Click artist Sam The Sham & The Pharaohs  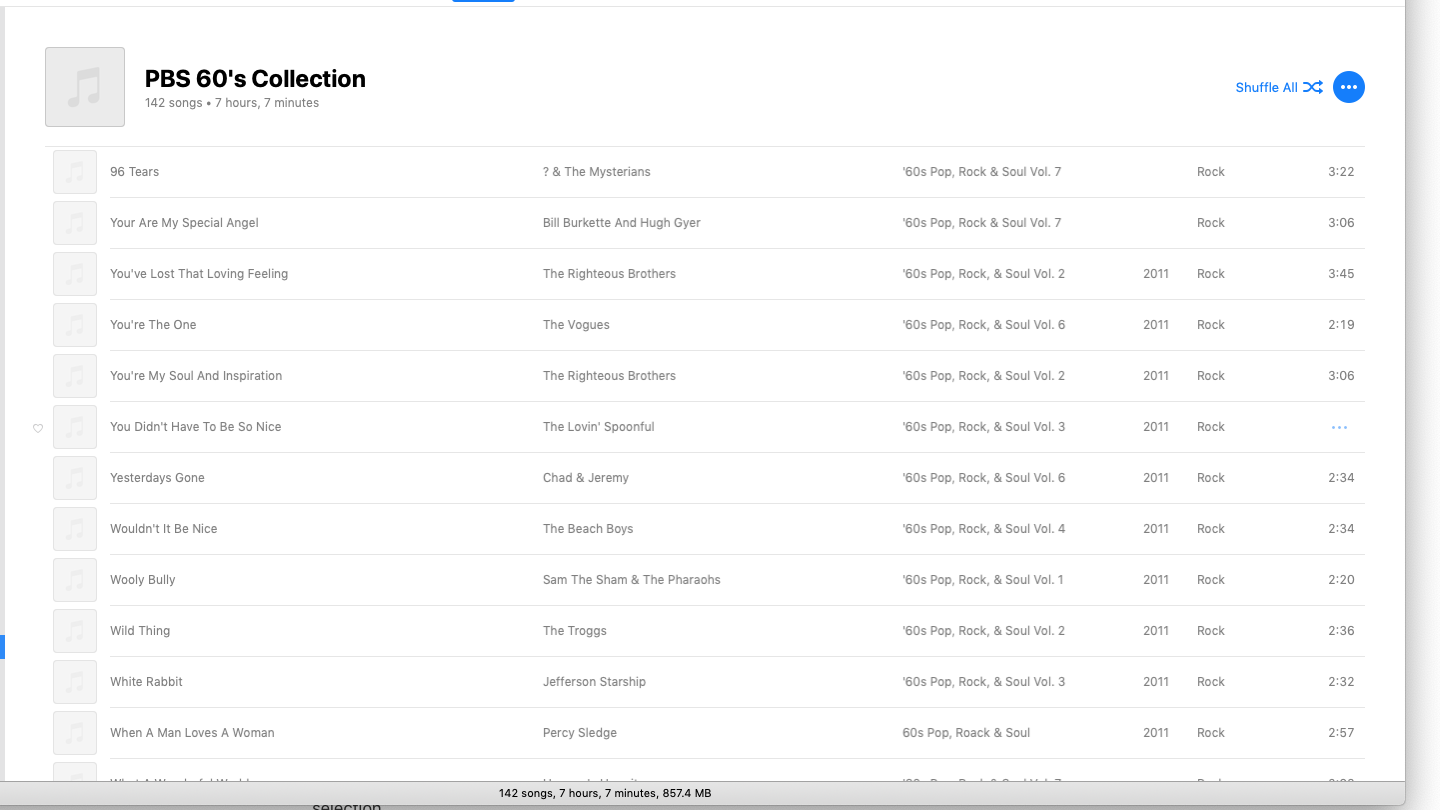point(632,580)
